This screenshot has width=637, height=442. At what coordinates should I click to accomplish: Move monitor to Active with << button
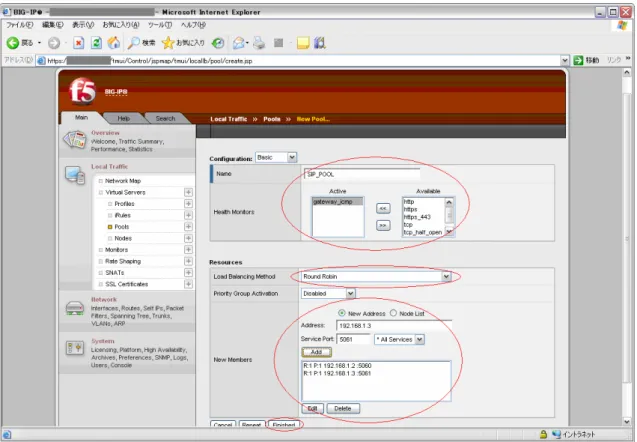pos(383,208)
